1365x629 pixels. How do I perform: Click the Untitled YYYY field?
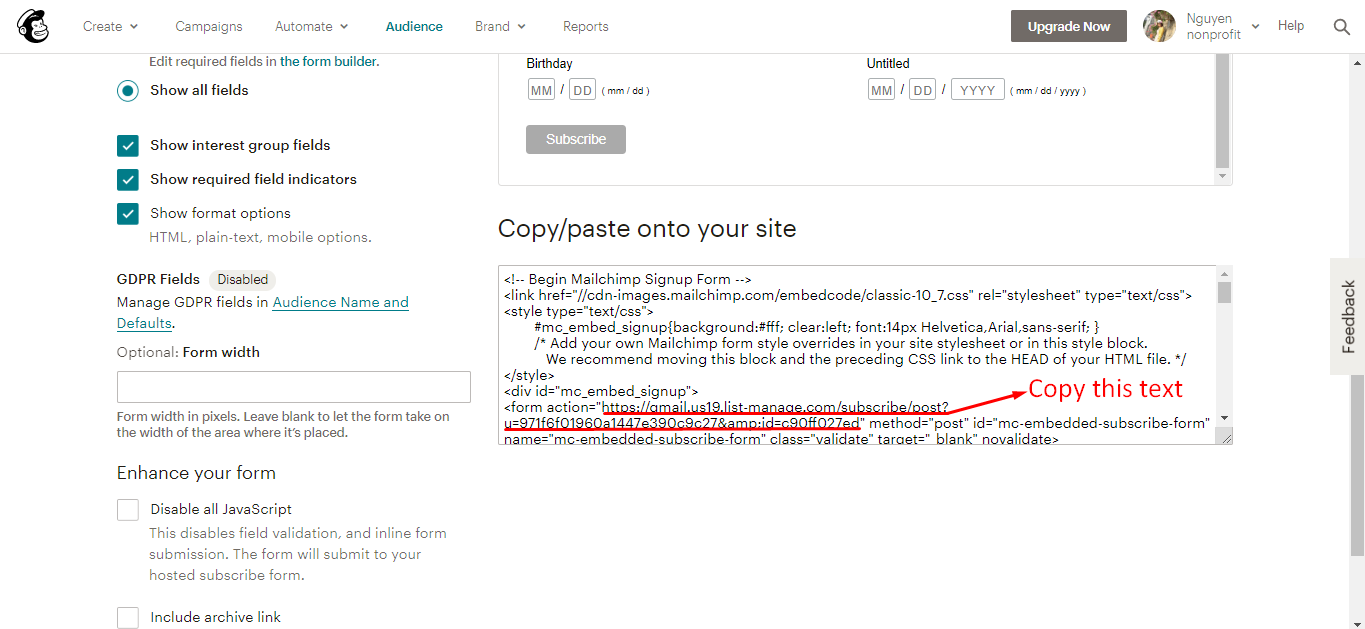click(978, 90)
